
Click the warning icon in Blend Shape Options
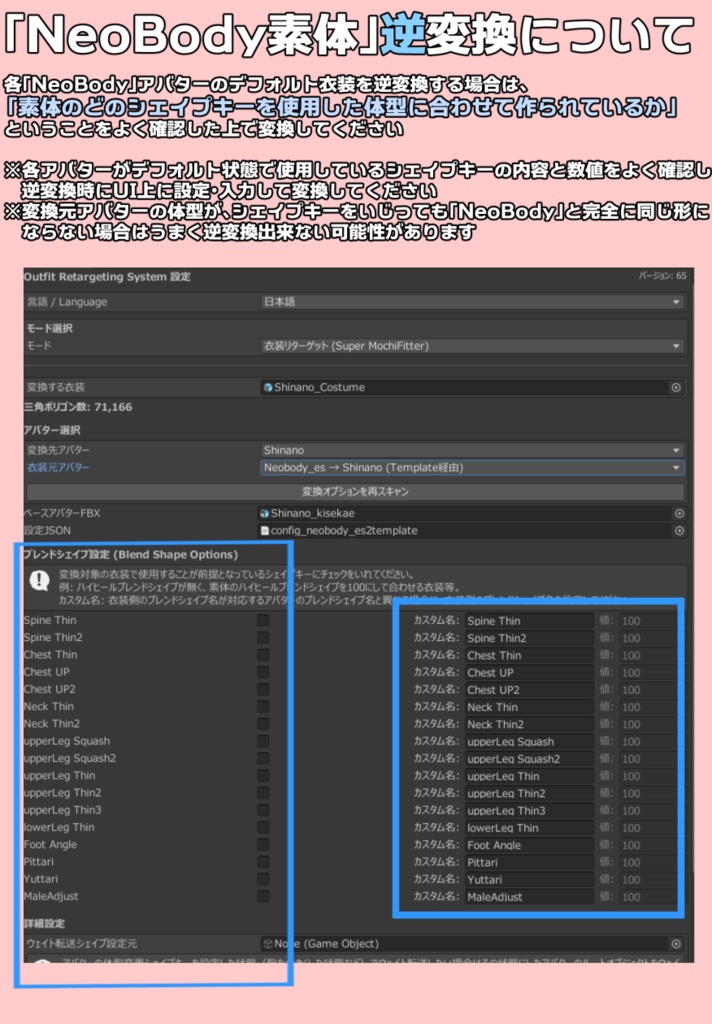coord(40,580)
